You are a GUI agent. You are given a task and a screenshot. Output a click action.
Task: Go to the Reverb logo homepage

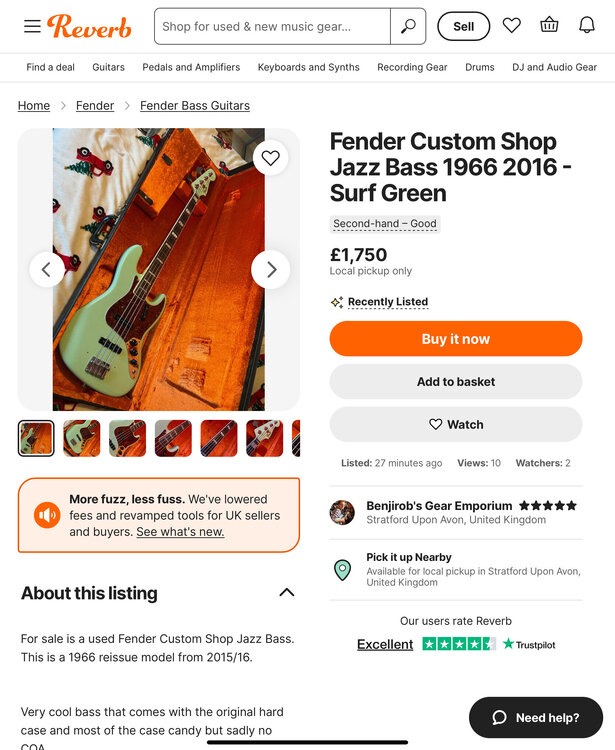point(89,26)
